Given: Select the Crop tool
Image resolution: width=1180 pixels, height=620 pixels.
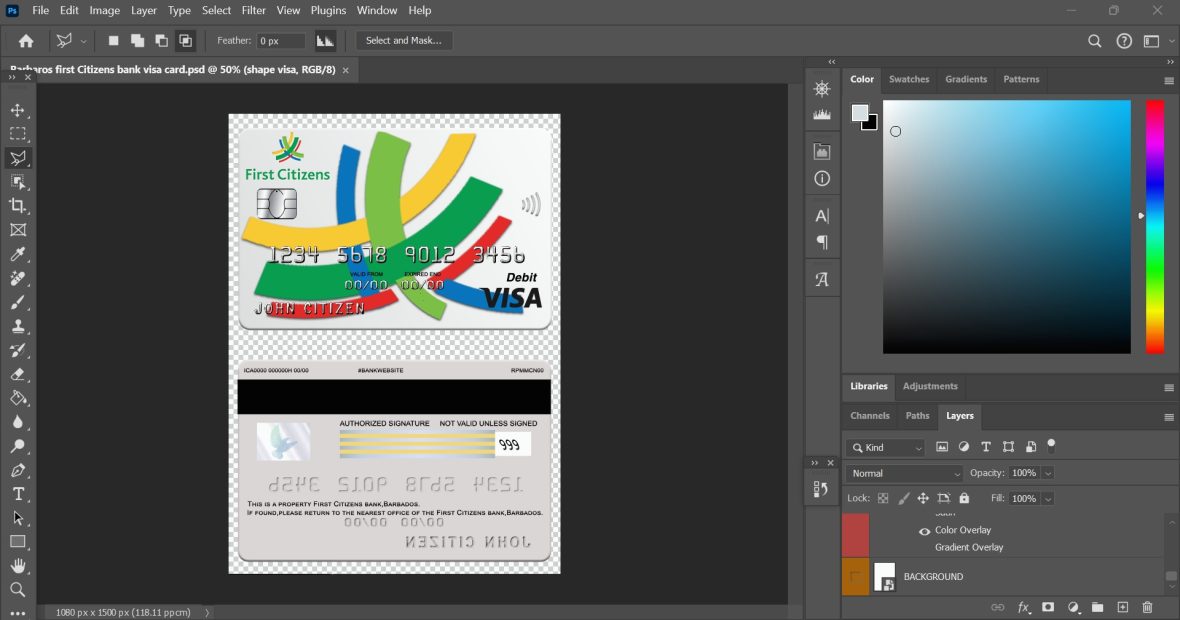Looking at the screenshot, I should 17,203.
